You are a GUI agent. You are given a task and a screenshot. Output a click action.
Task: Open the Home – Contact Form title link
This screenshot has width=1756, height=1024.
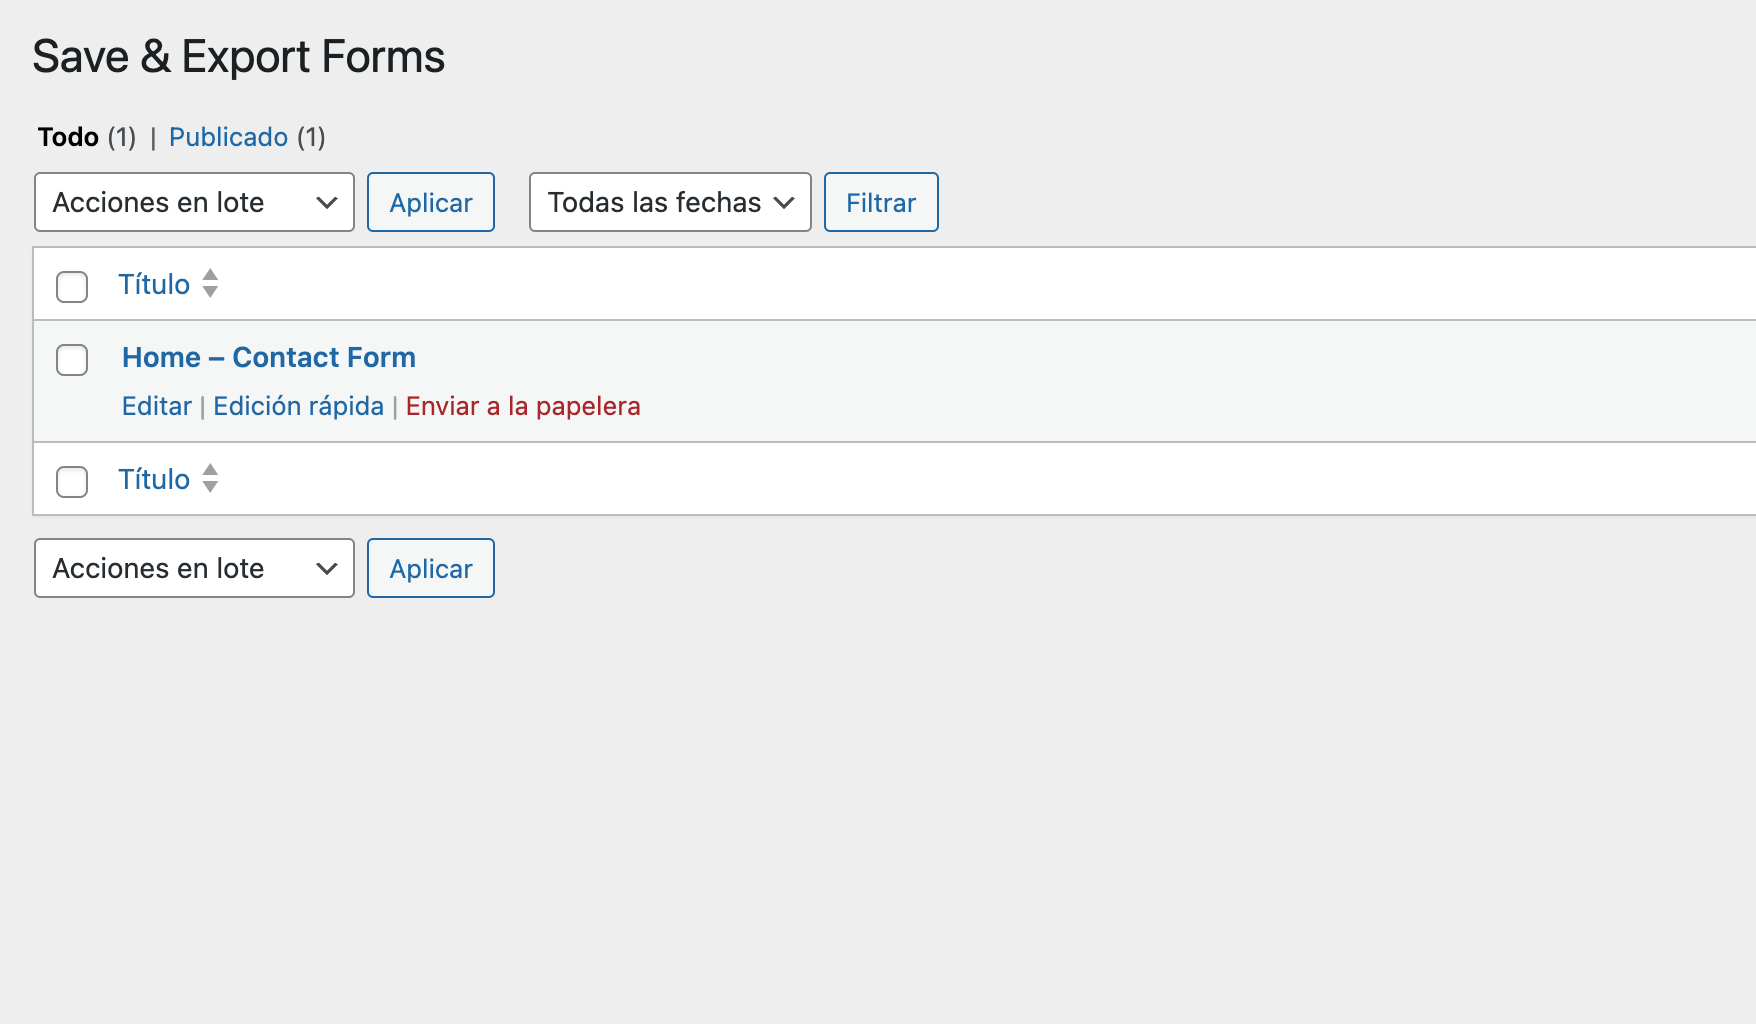coord(269,357)
